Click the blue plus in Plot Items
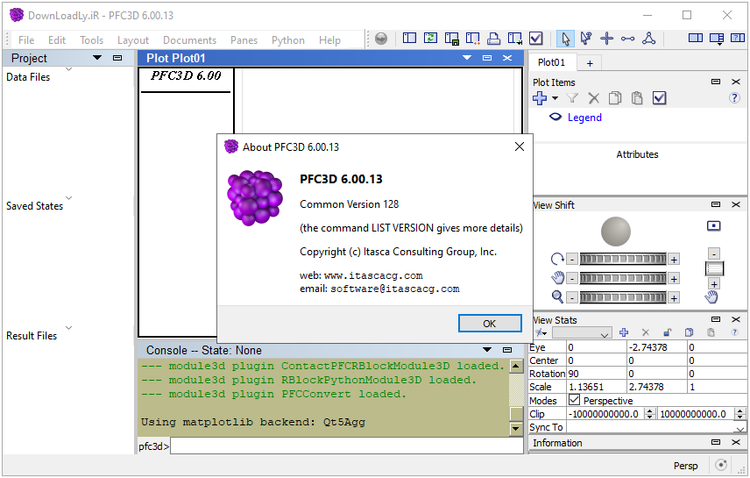The image size is (750, 478). [x=540, y=98]
